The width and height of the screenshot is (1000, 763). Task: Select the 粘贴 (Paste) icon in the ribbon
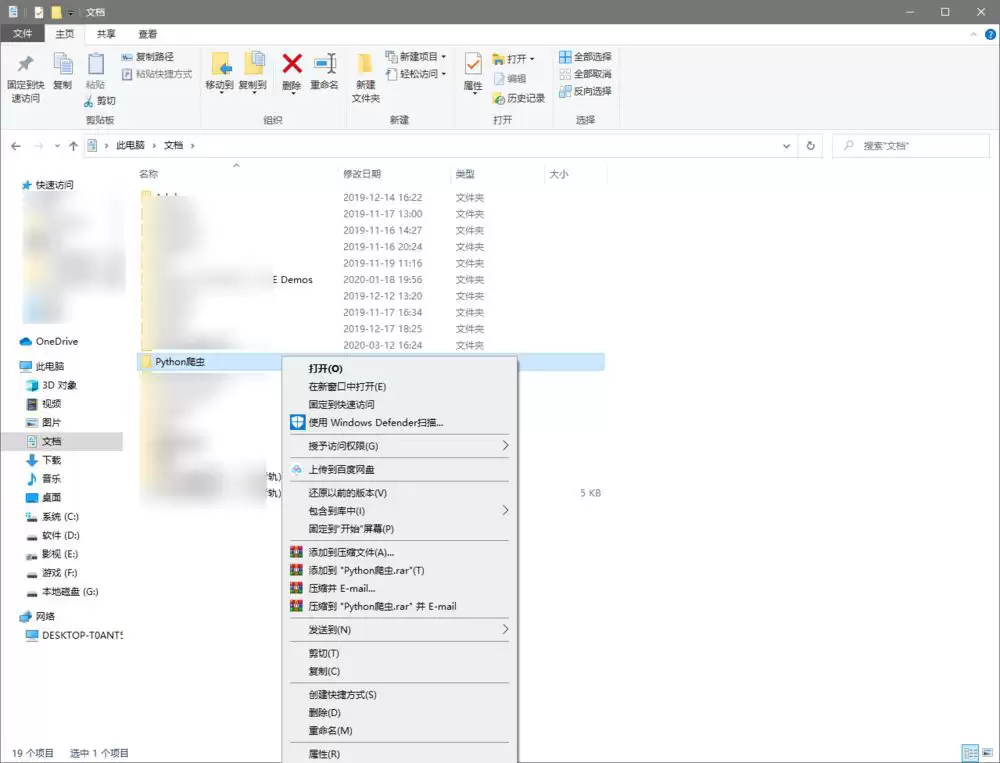[x=95, y=72]
